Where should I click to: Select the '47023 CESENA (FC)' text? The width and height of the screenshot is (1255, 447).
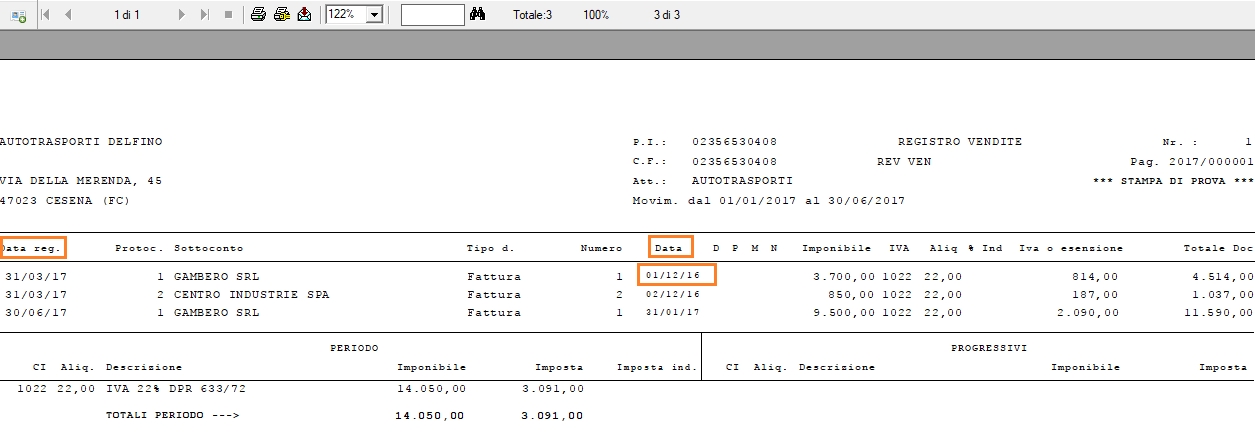click(x=65, y=201)
